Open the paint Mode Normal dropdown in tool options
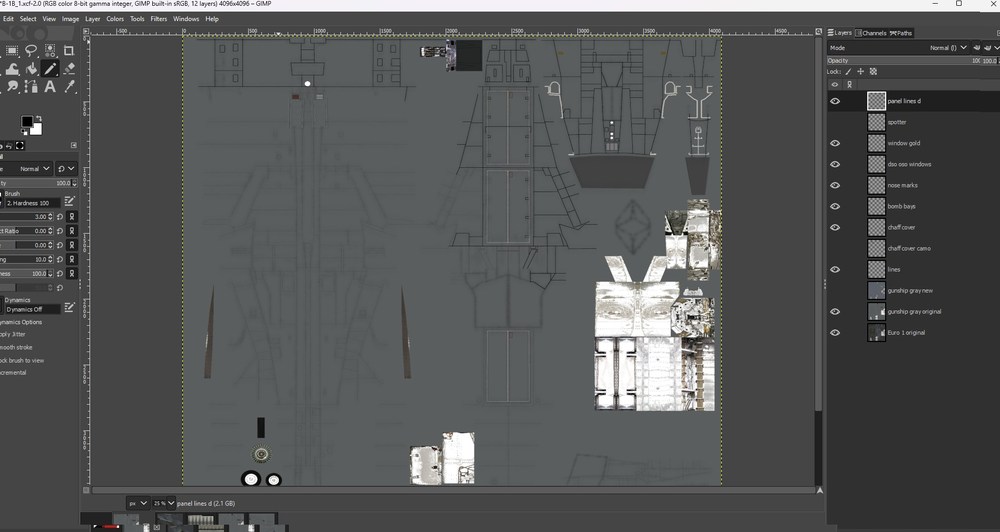1000x532 pixels. pos(26,168)
